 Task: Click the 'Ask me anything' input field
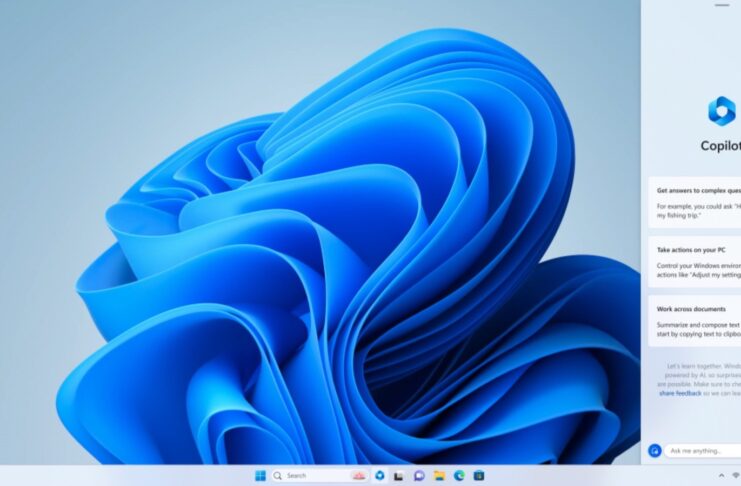[703, 451]
